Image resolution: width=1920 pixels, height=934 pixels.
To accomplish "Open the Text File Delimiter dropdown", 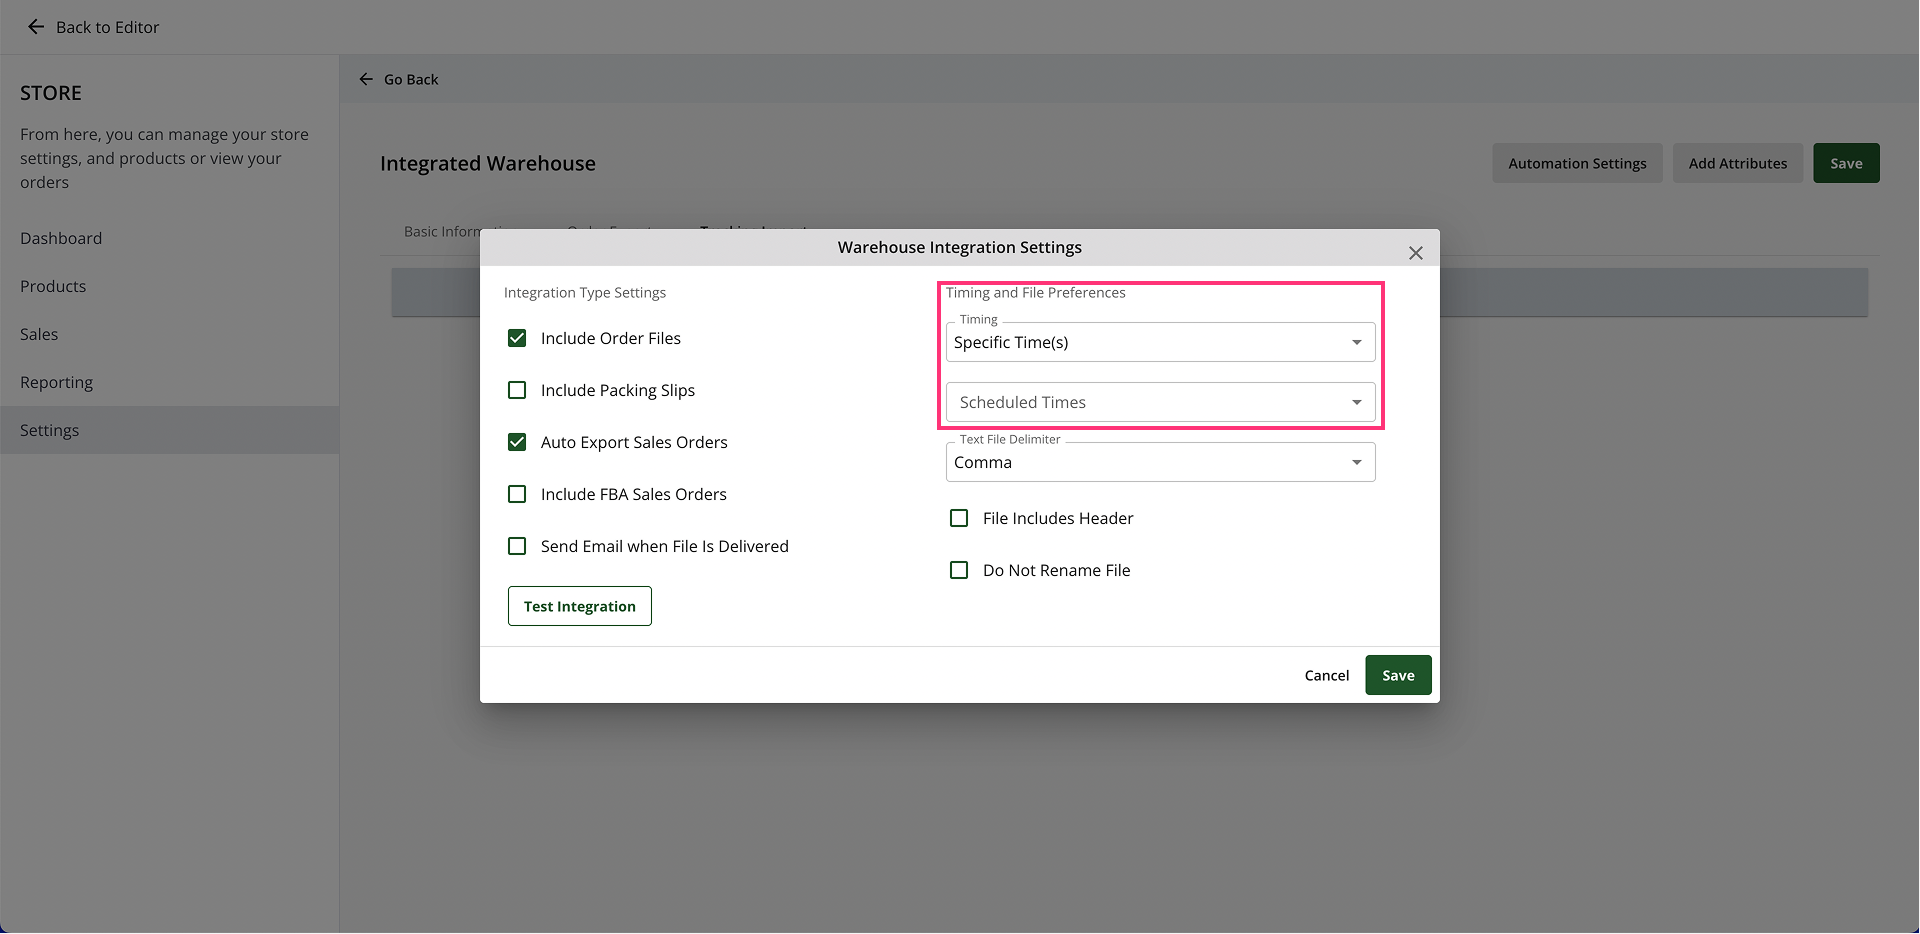I will [x=1160, y=462].
